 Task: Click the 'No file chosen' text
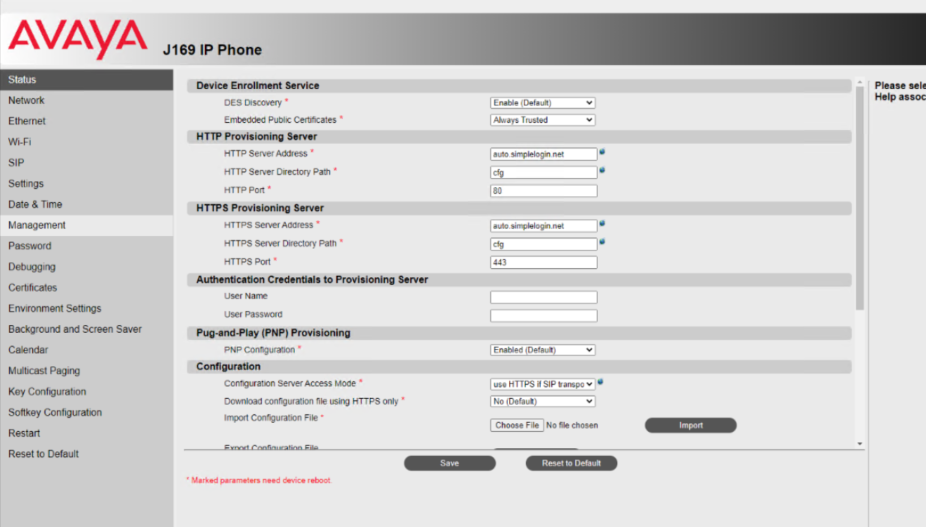tap(572, 425)
